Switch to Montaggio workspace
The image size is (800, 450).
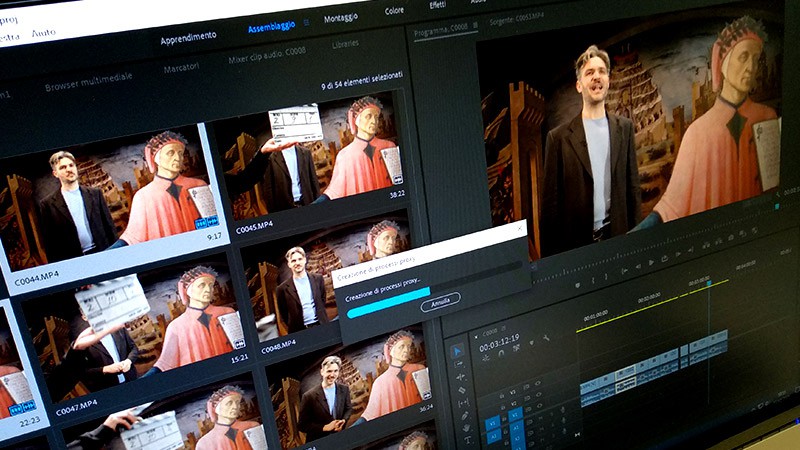pyautogui.click(x=341, y=18)
